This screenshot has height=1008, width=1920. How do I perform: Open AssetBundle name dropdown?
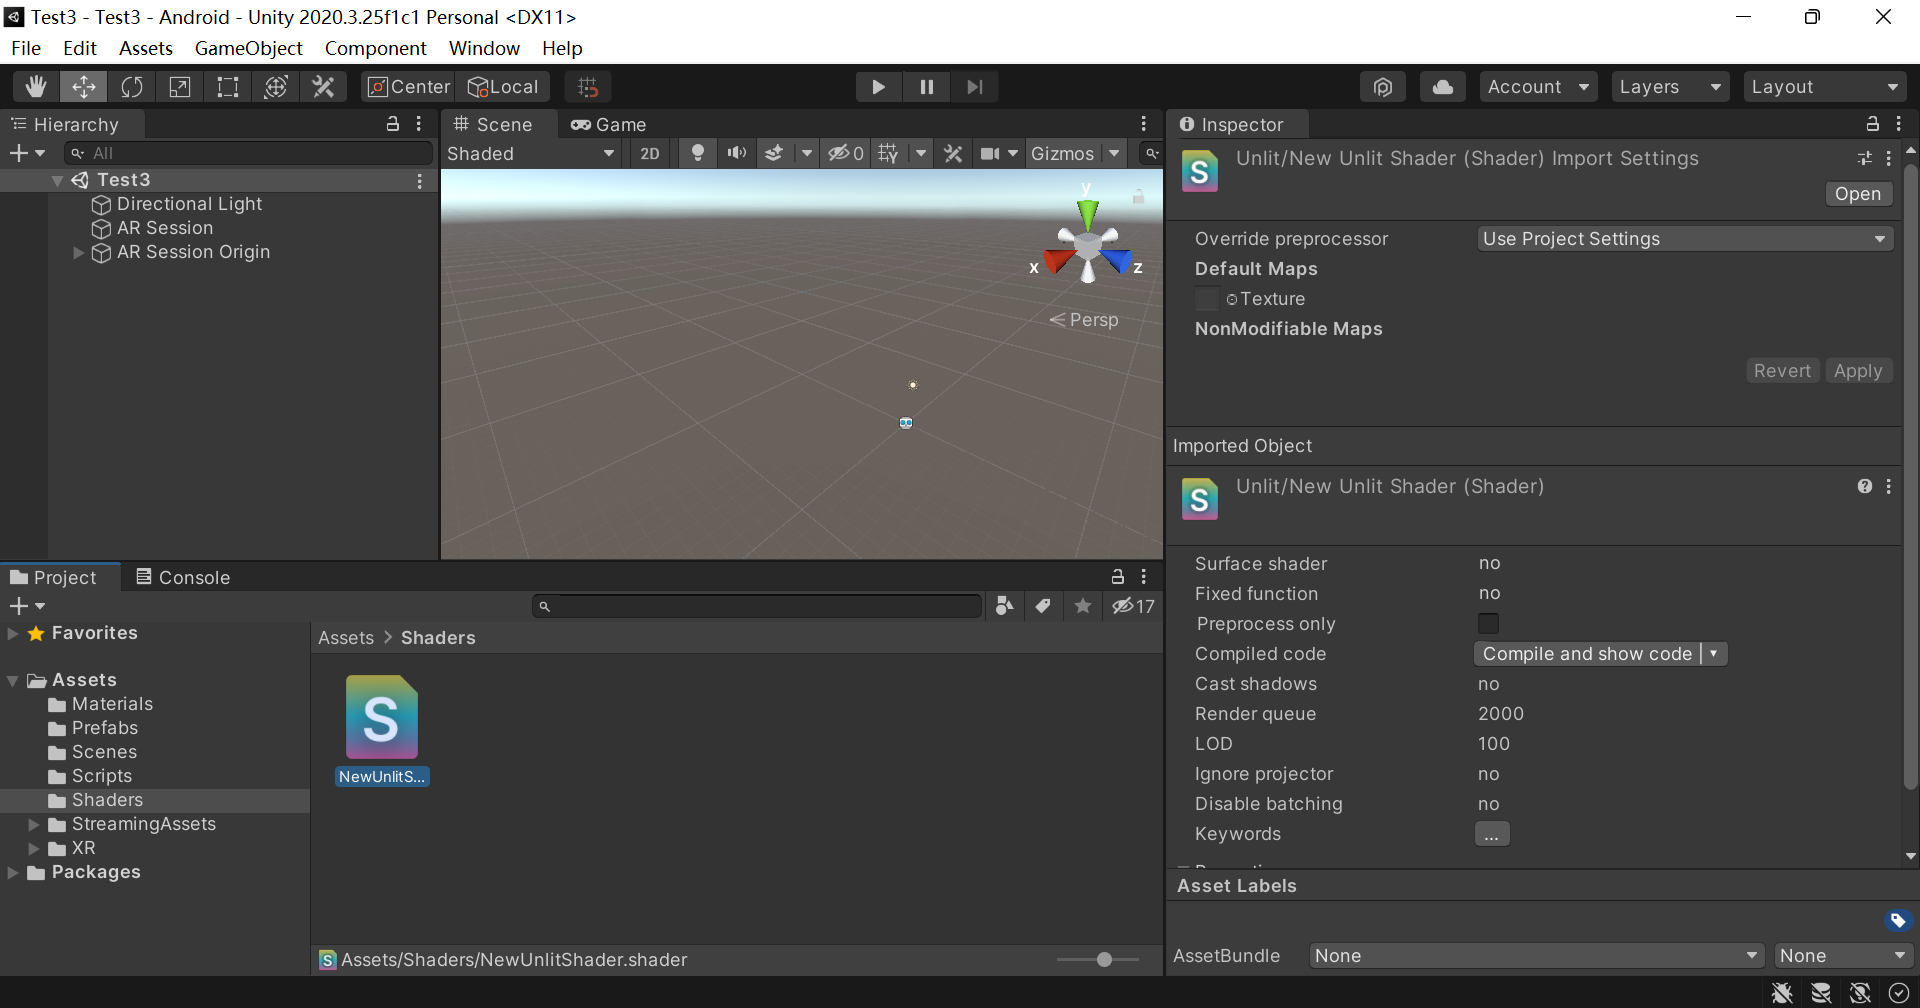1536,955
